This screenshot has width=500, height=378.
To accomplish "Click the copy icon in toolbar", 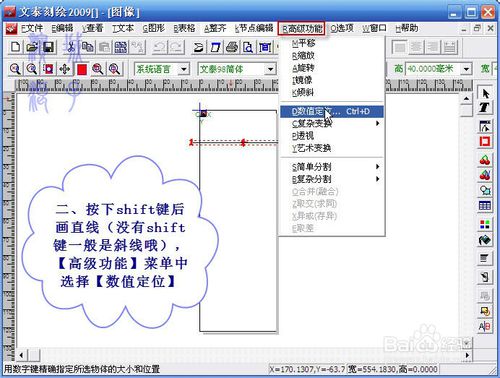I will [x=87, y=47].
